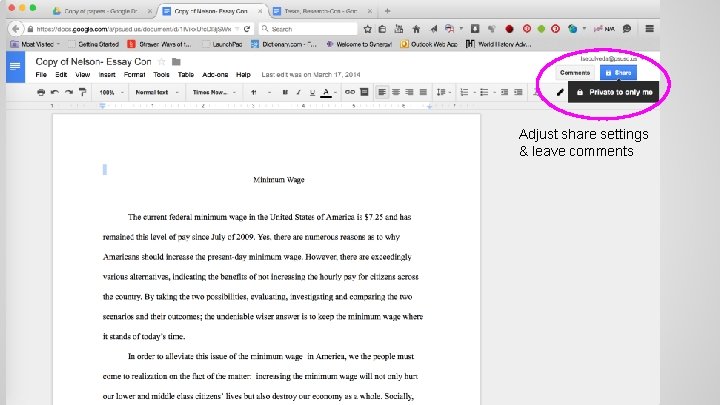
Task: Toggle bold formatting
Action: pos(285,92)
